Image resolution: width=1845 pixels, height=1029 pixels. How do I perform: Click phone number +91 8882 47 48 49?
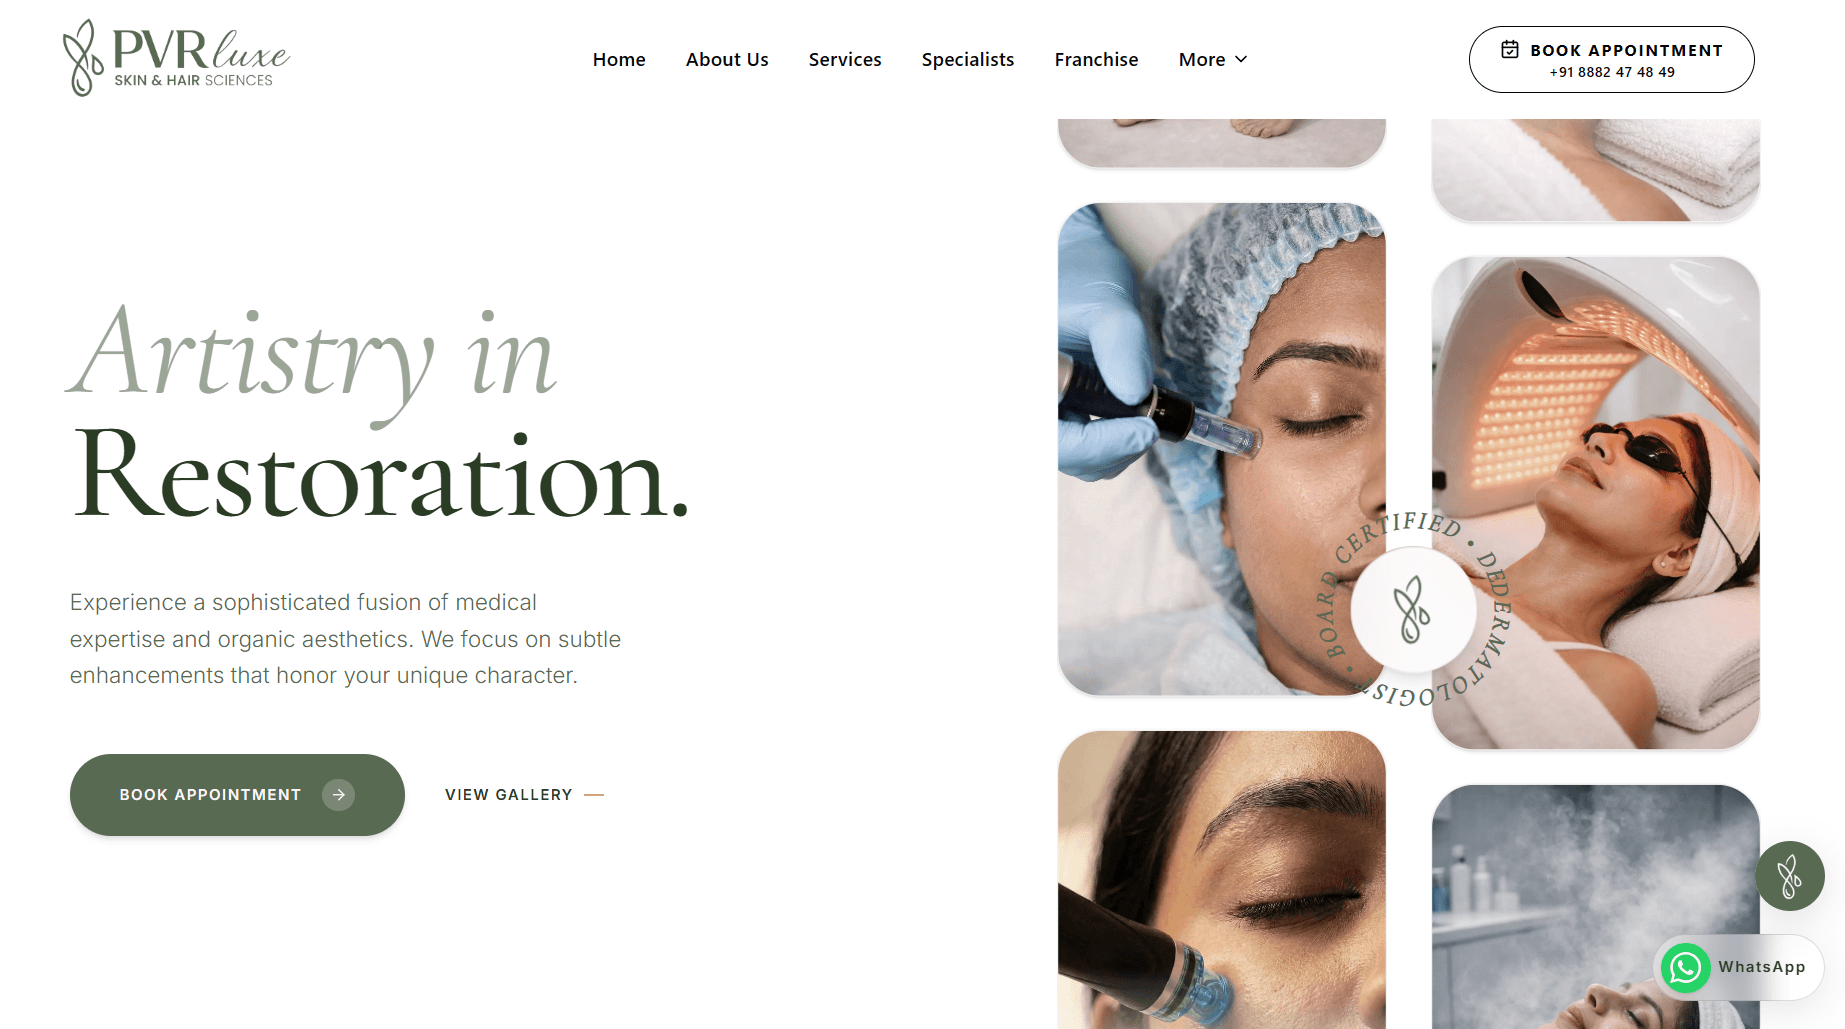pos(1612,72)
